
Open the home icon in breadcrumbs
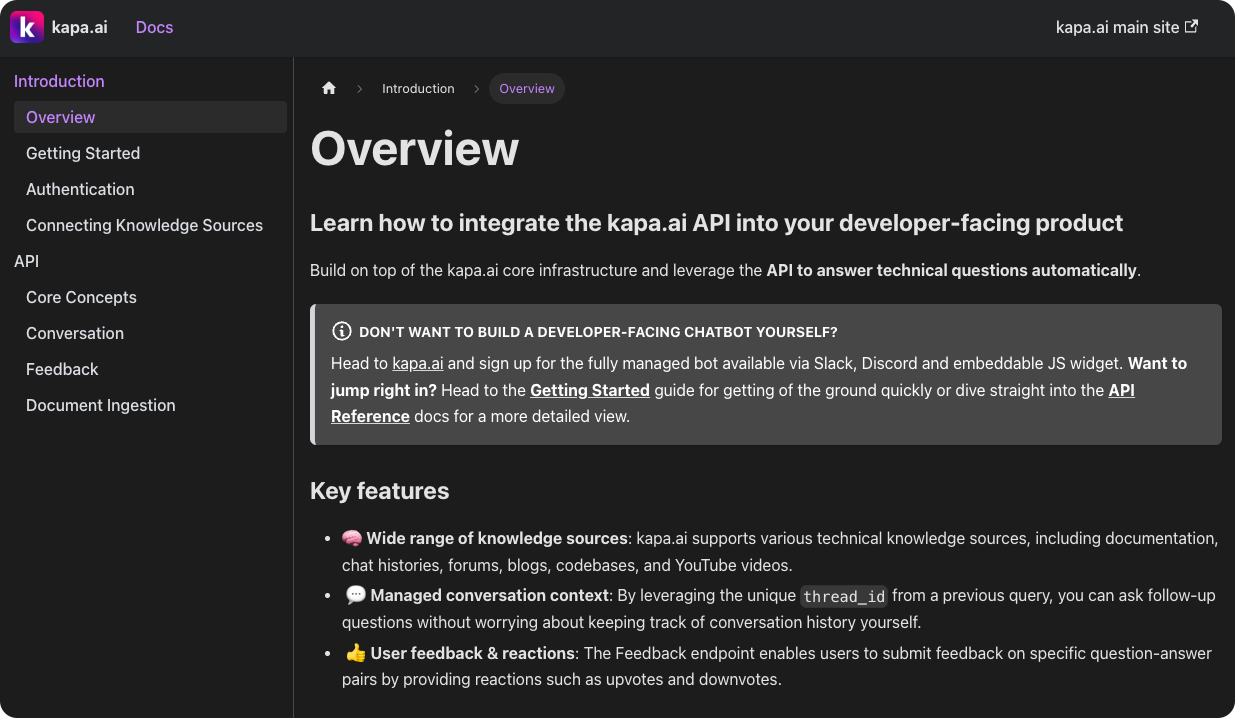[x=329, y=88]
